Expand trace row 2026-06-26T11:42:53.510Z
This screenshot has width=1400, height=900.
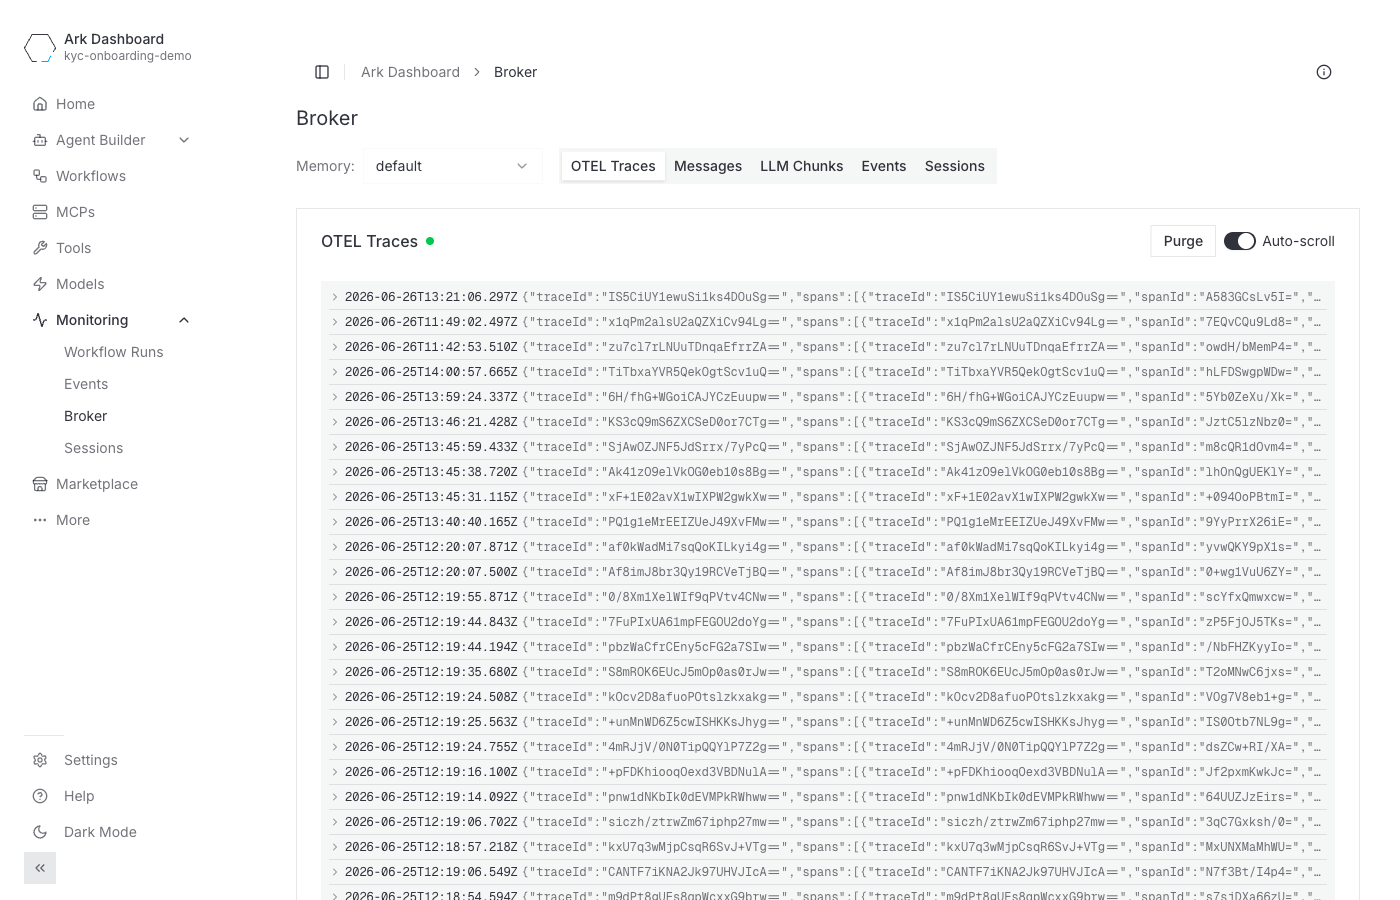(x=335, y=347)
